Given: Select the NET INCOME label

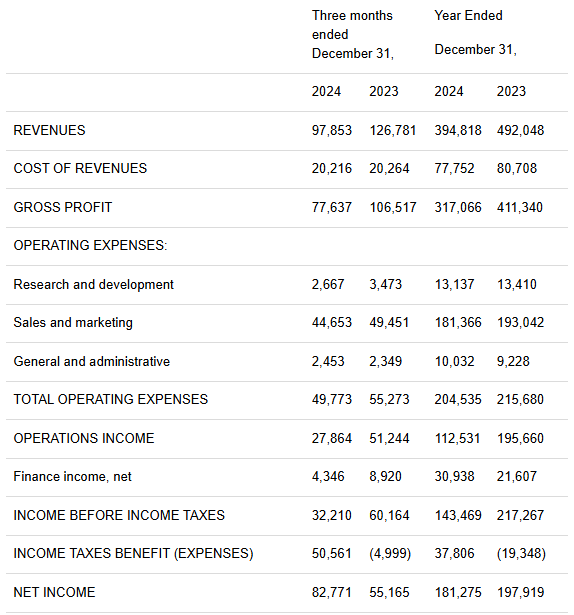Looking at the screenshot, I should pyautogui.click(x=55, y=592).
